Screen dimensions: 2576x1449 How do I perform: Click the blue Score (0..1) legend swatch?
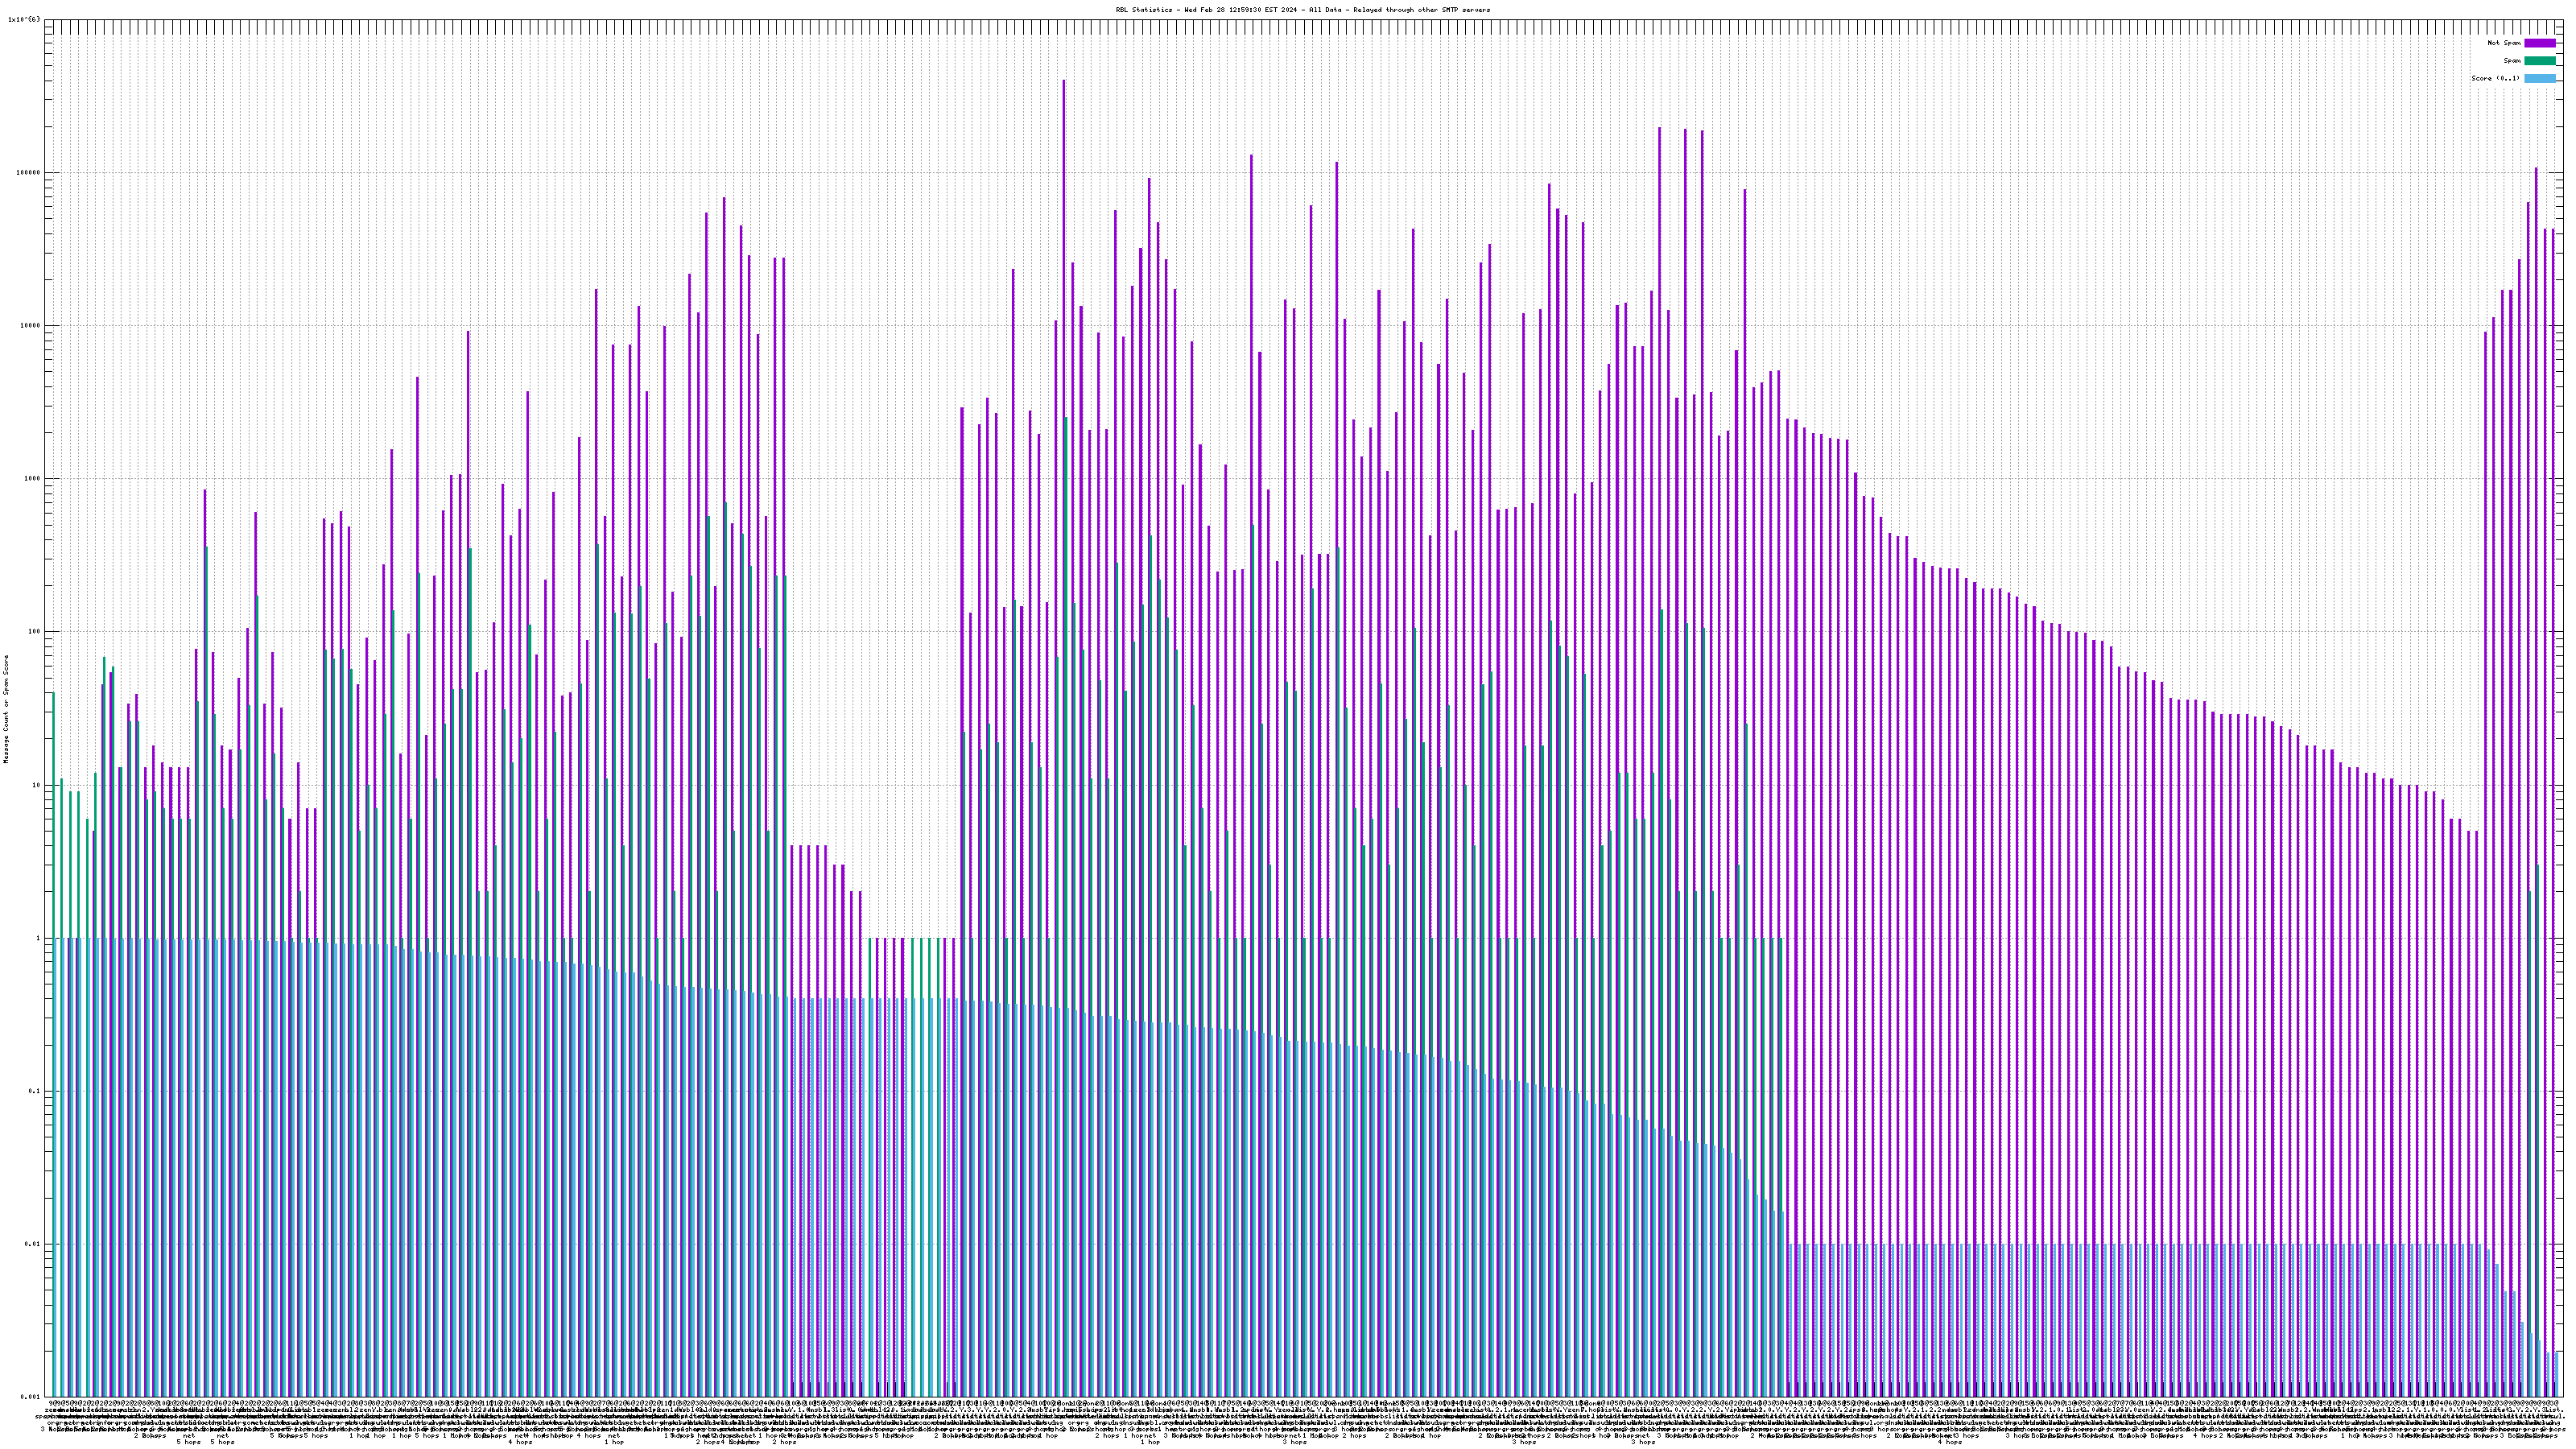2539,78
